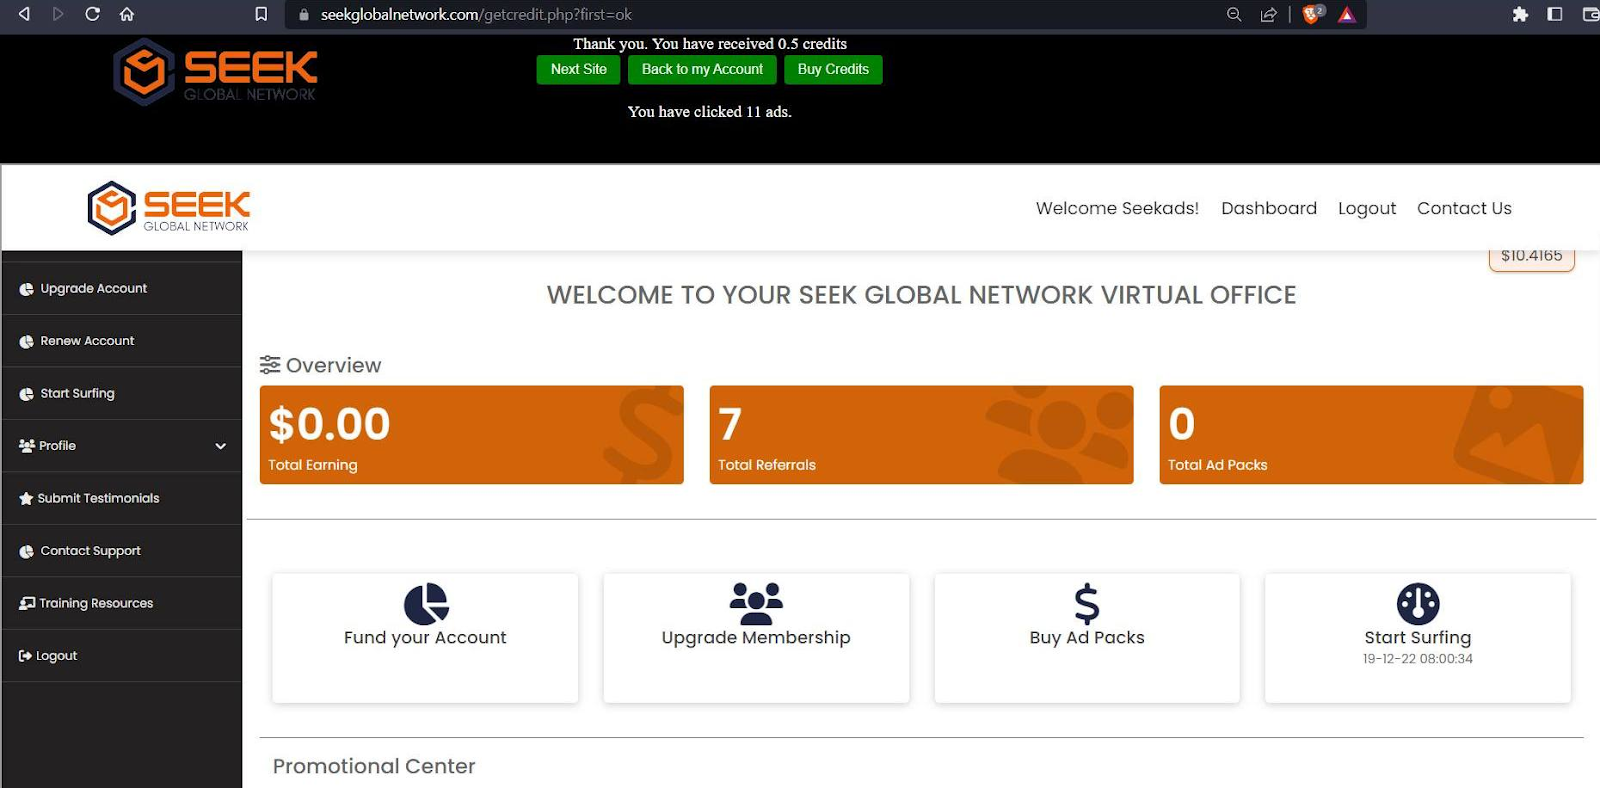
Task: Click the pie chart icon above Fund your Account
Action: tap(426, 604)
